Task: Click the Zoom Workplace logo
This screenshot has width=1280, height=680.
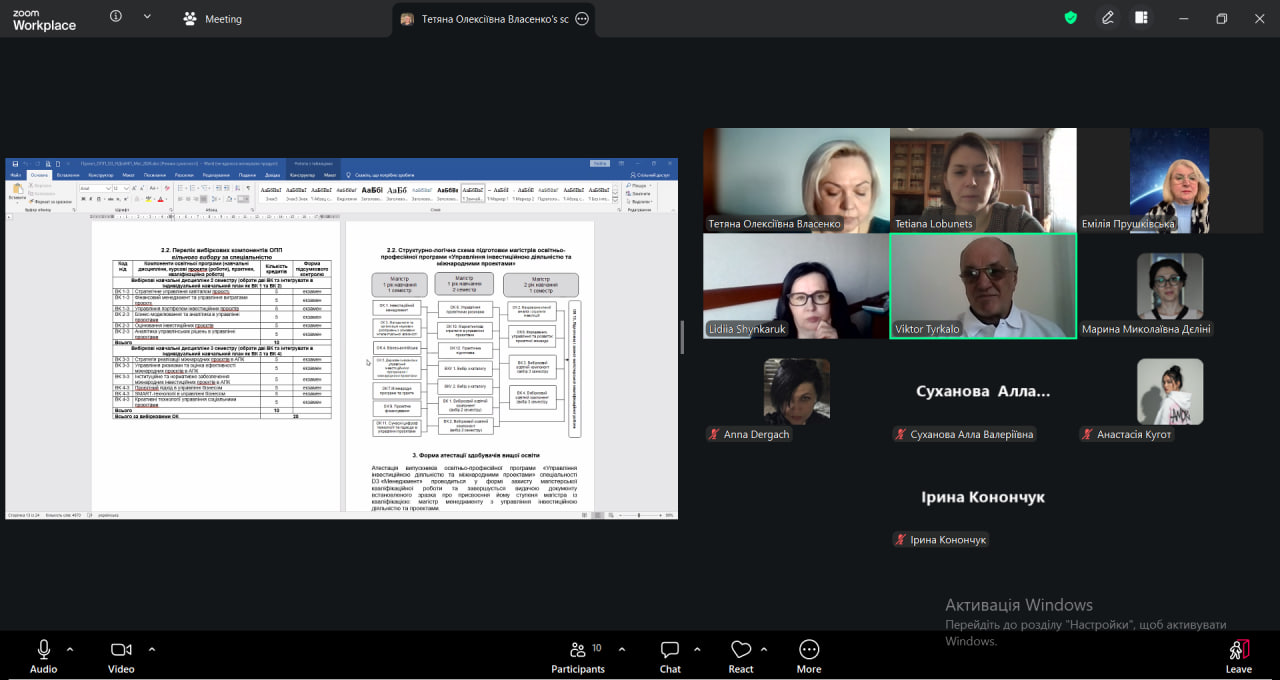Action: [44, 19]
